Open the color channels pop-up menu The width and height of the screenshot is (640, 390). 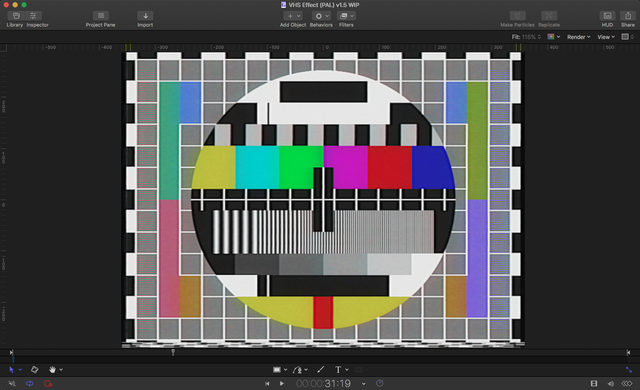pyautogui.click(x=553, y=37)
